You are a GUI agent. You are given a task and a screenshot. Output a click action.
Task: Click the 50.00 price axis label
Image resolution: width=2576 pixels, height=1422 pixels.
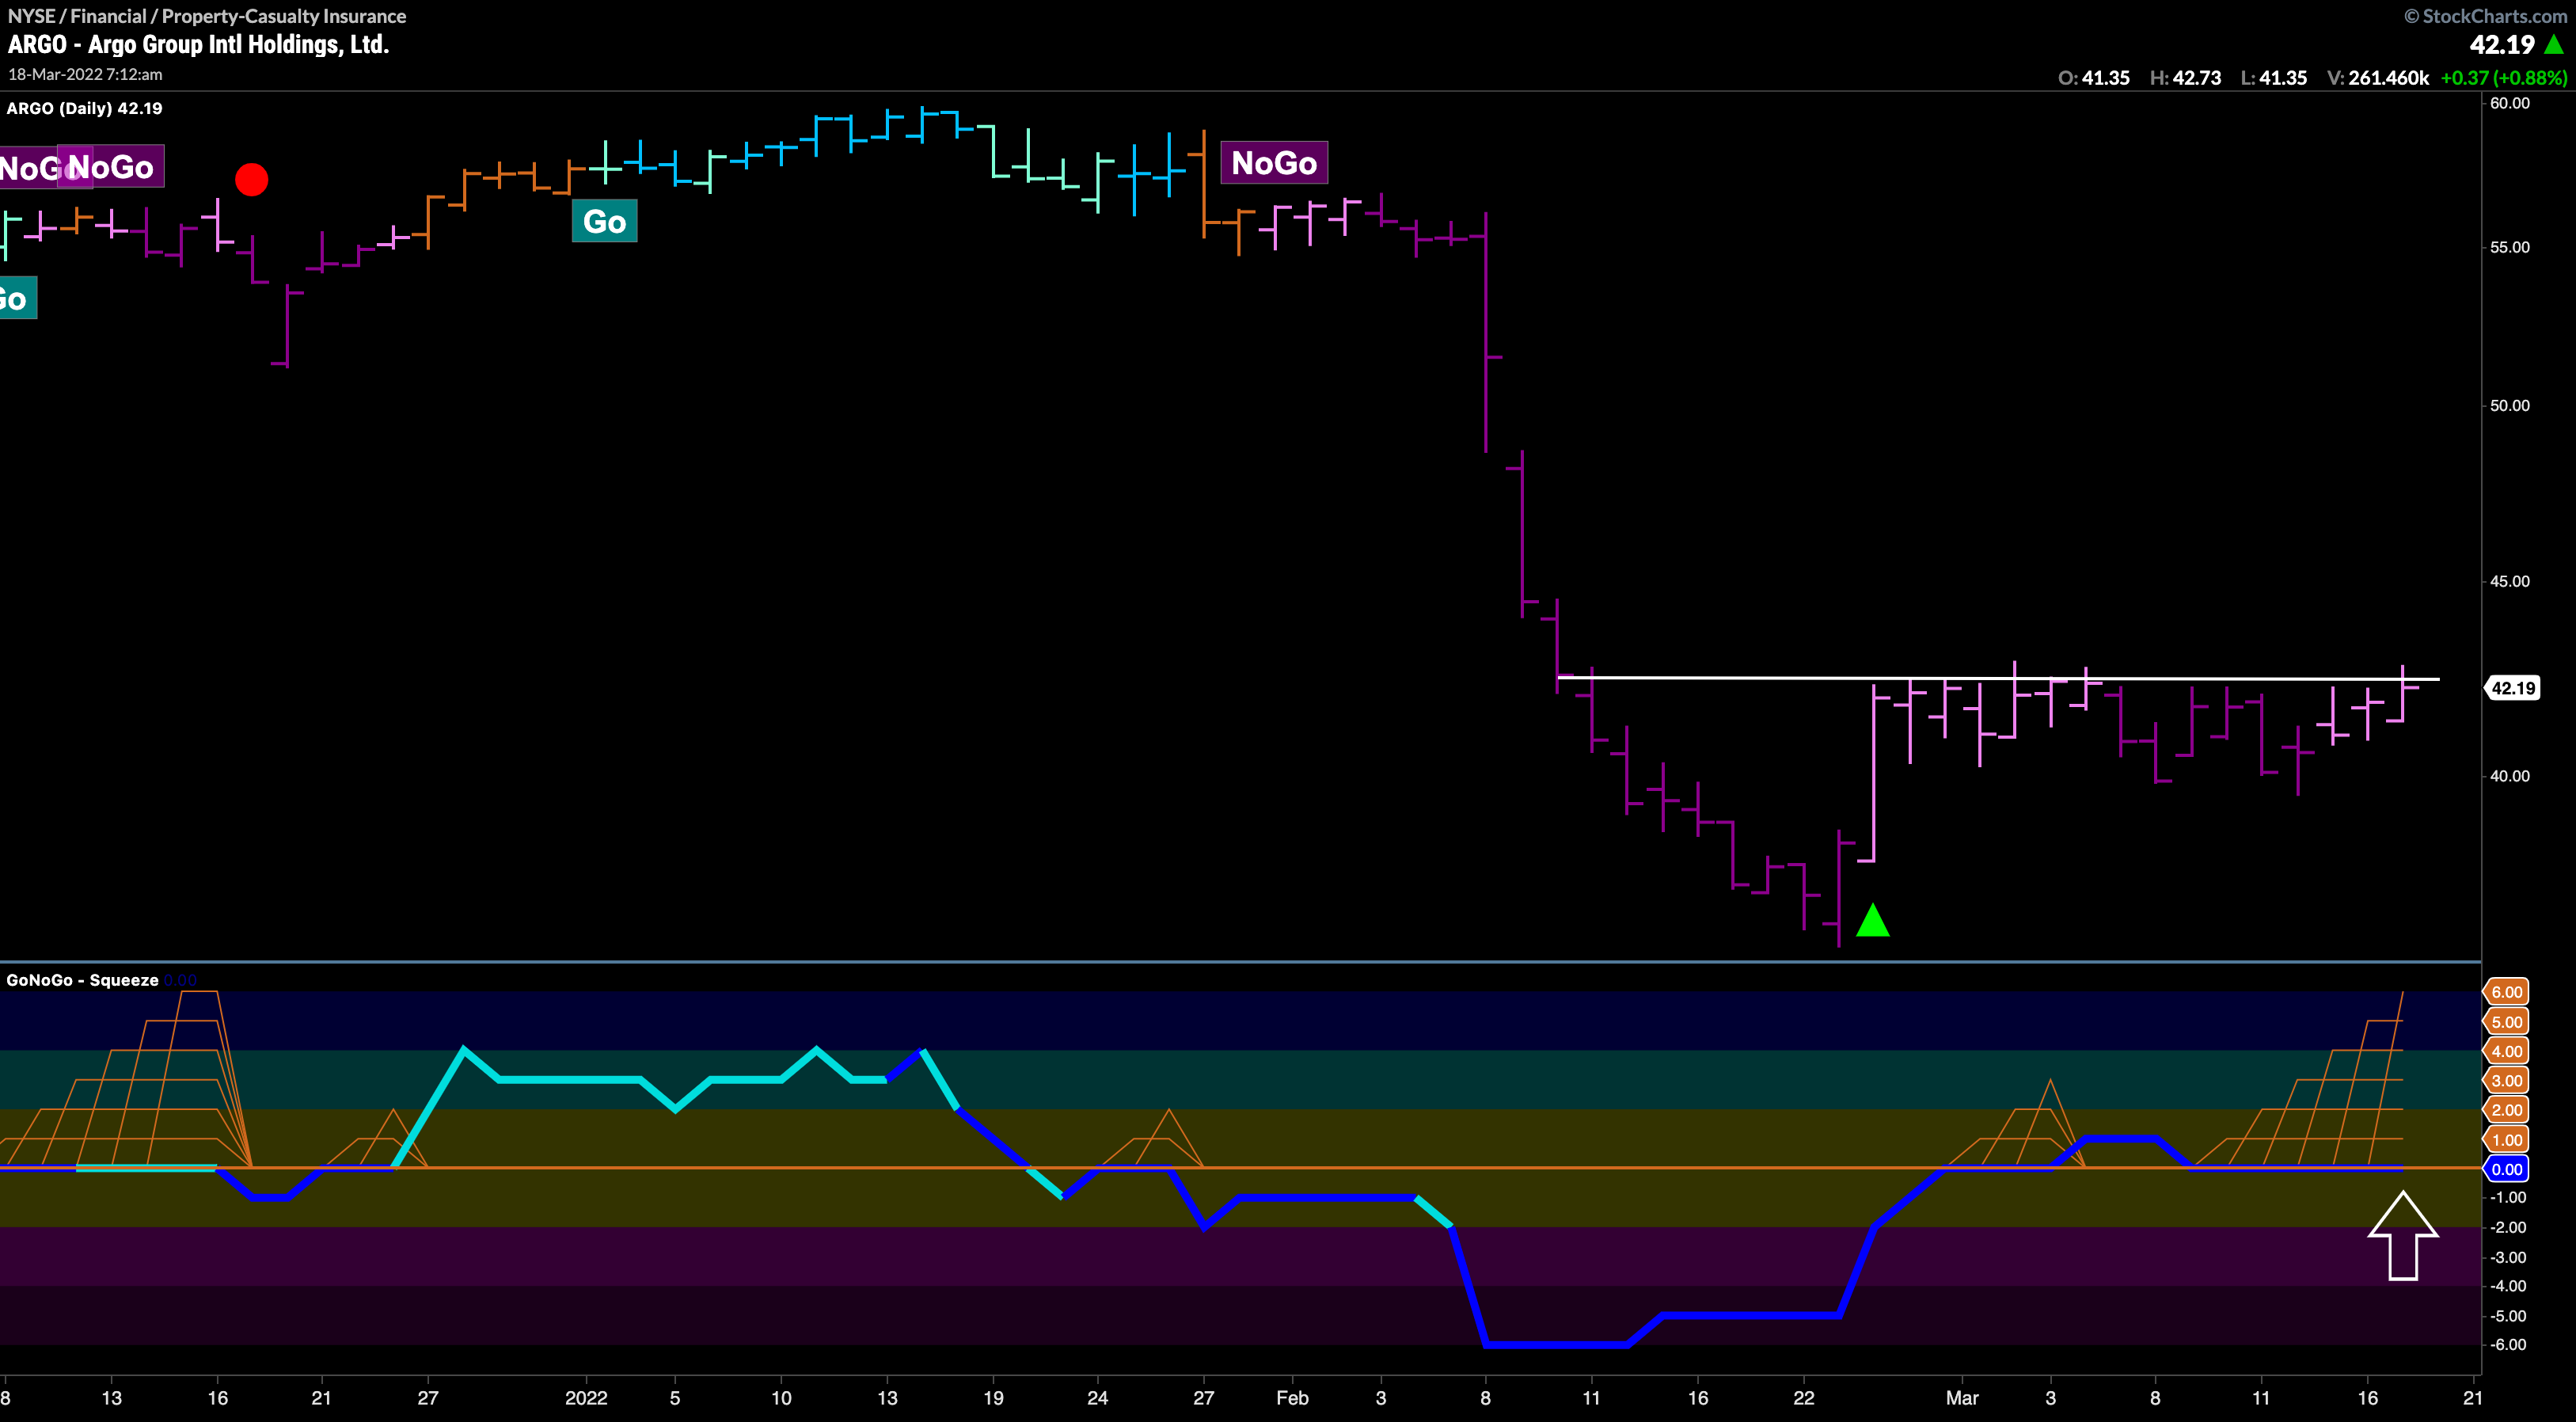point(2510,405)
